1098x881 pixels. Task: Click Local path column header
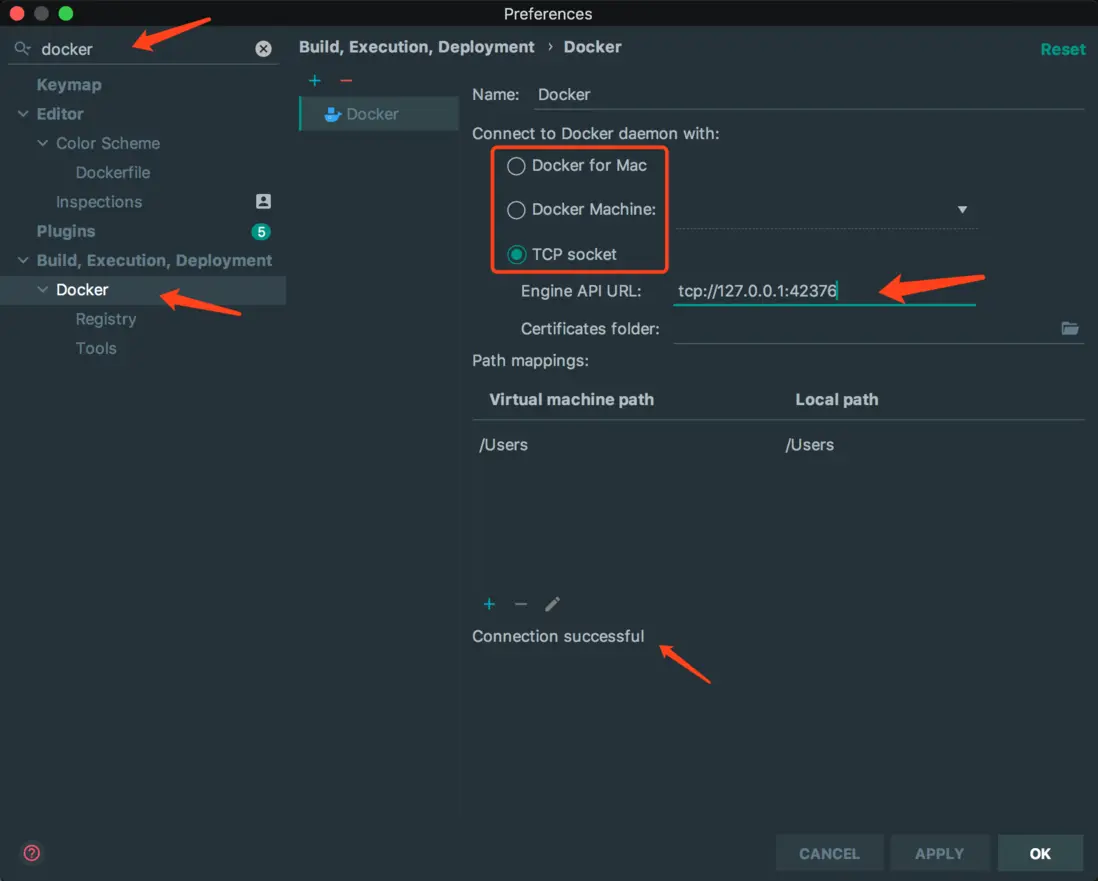click(836, 399)
